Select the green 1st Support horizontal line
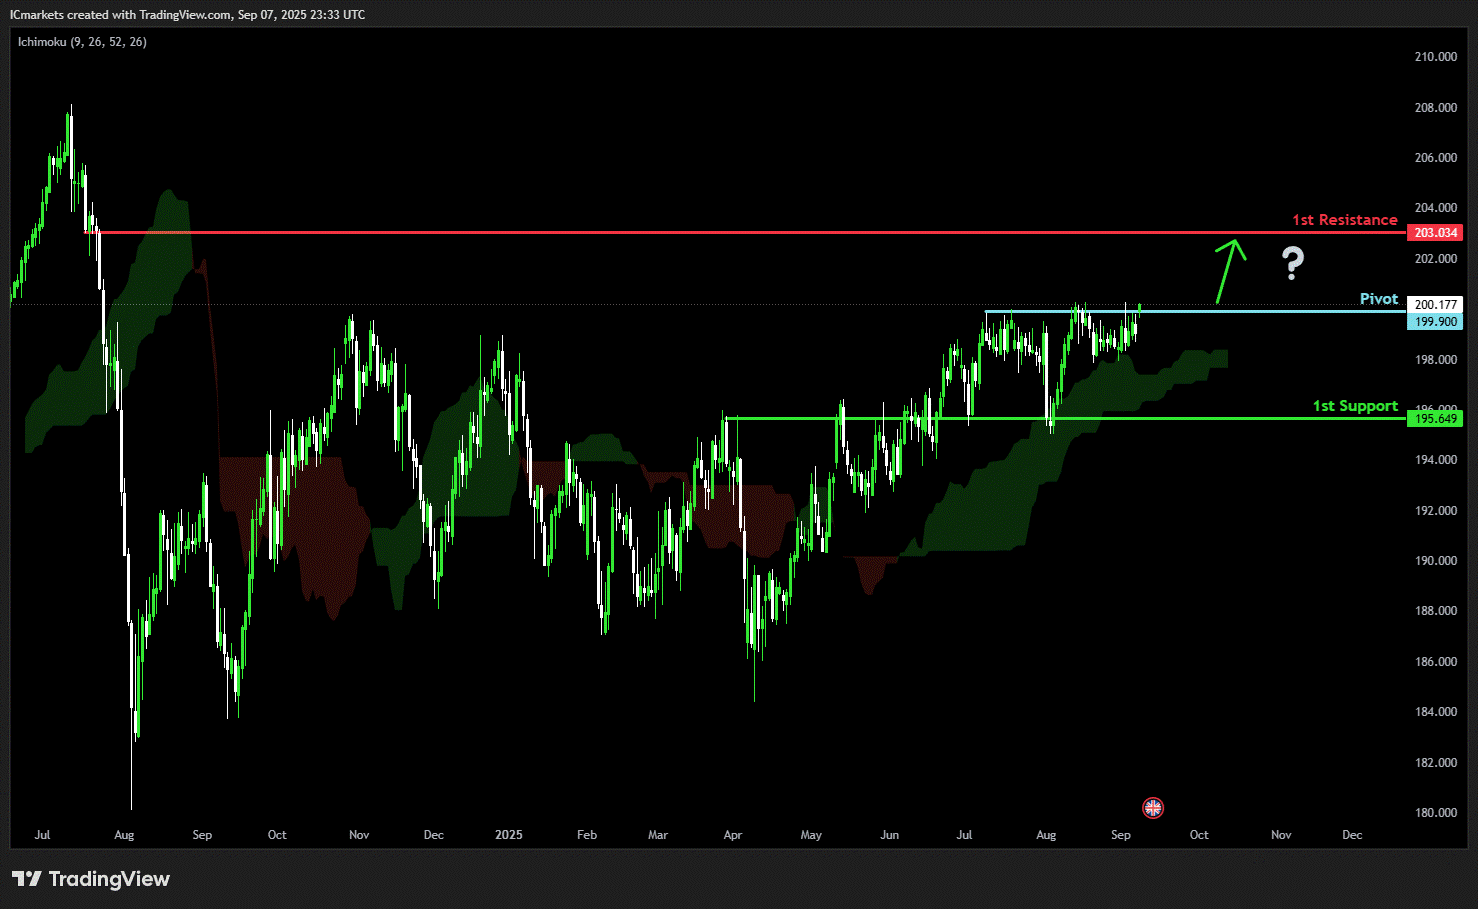The image size is (1478, 909). pos(1066,418)
